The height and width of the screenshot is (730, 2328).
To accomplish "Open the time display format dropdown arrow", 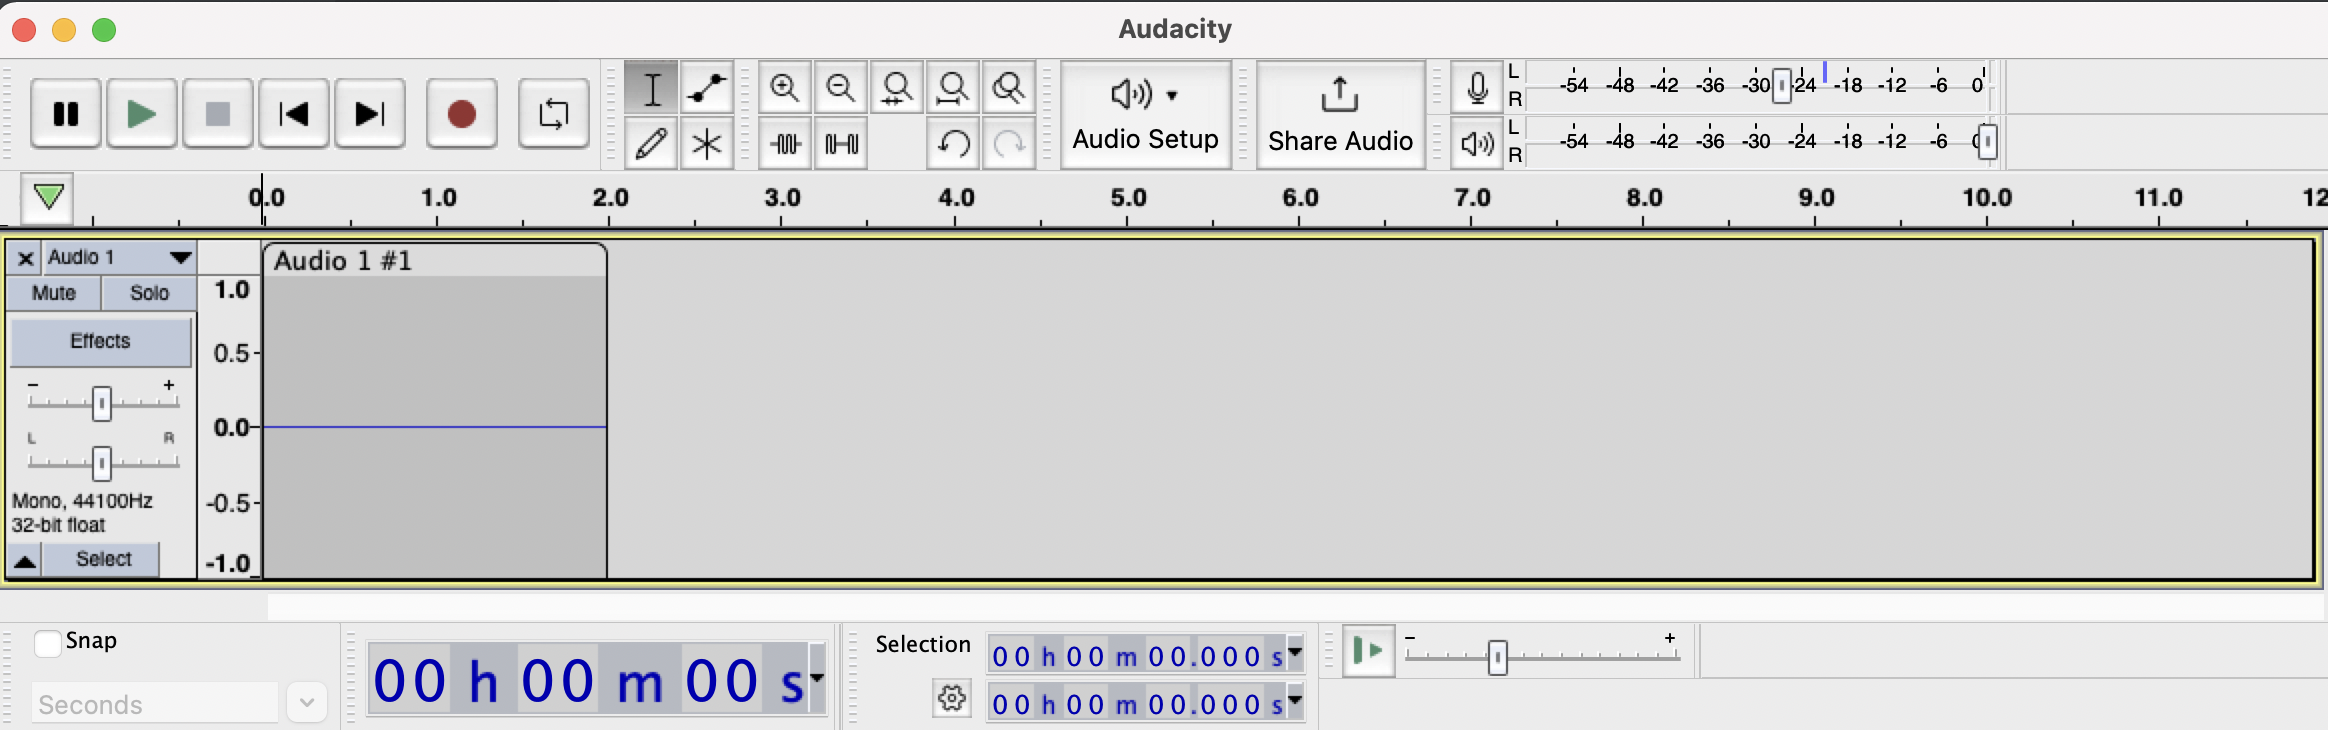I will point(817,679).
